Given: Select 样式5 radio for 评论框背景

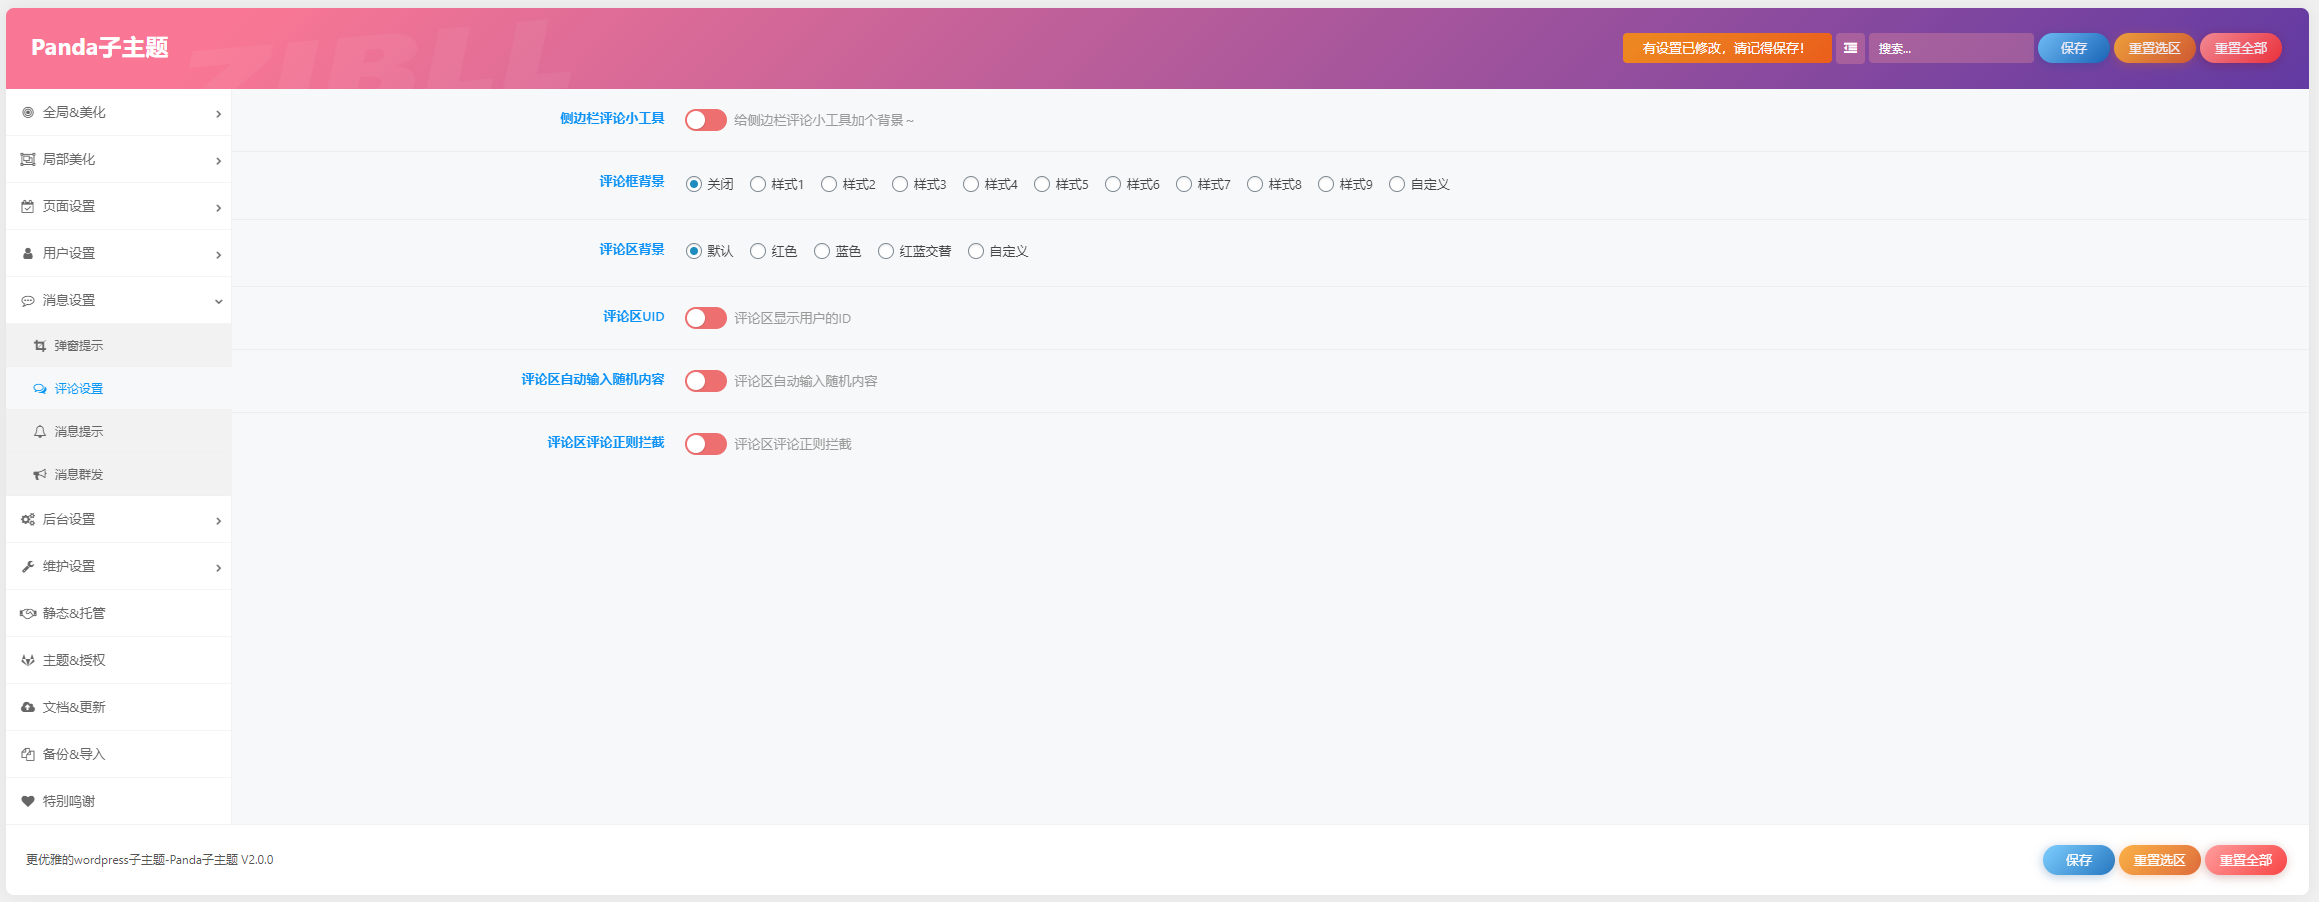Looking at the screenshot, I should [1042, 184].
